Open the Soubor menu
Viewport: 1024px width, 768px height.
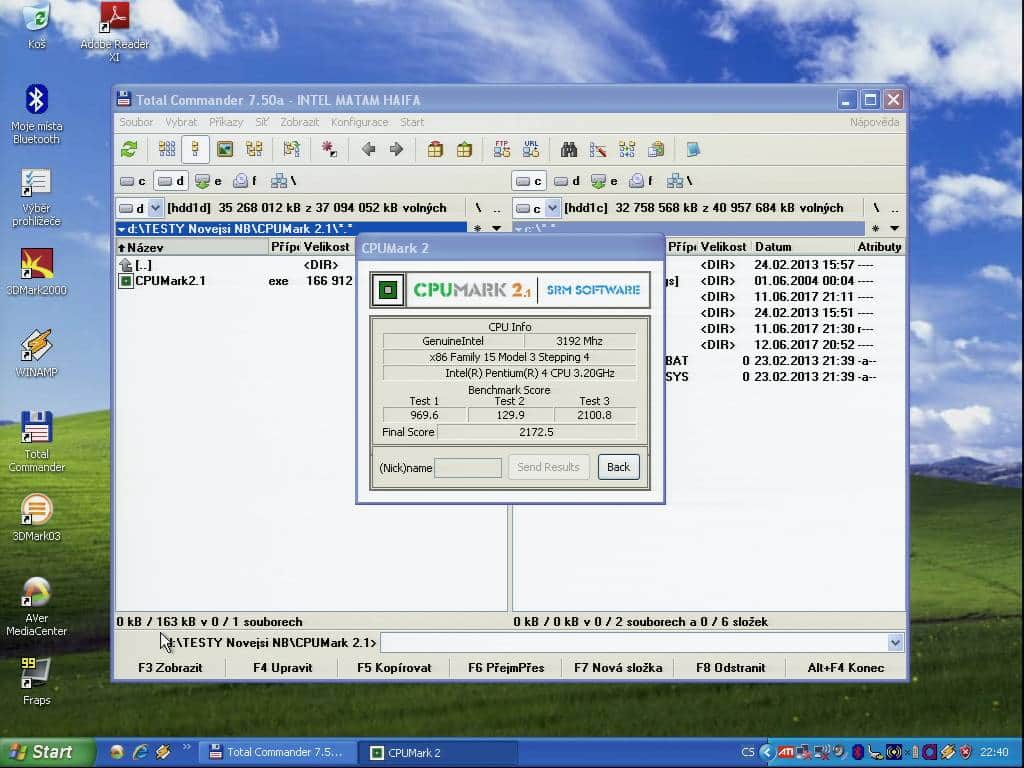point(136,122)
